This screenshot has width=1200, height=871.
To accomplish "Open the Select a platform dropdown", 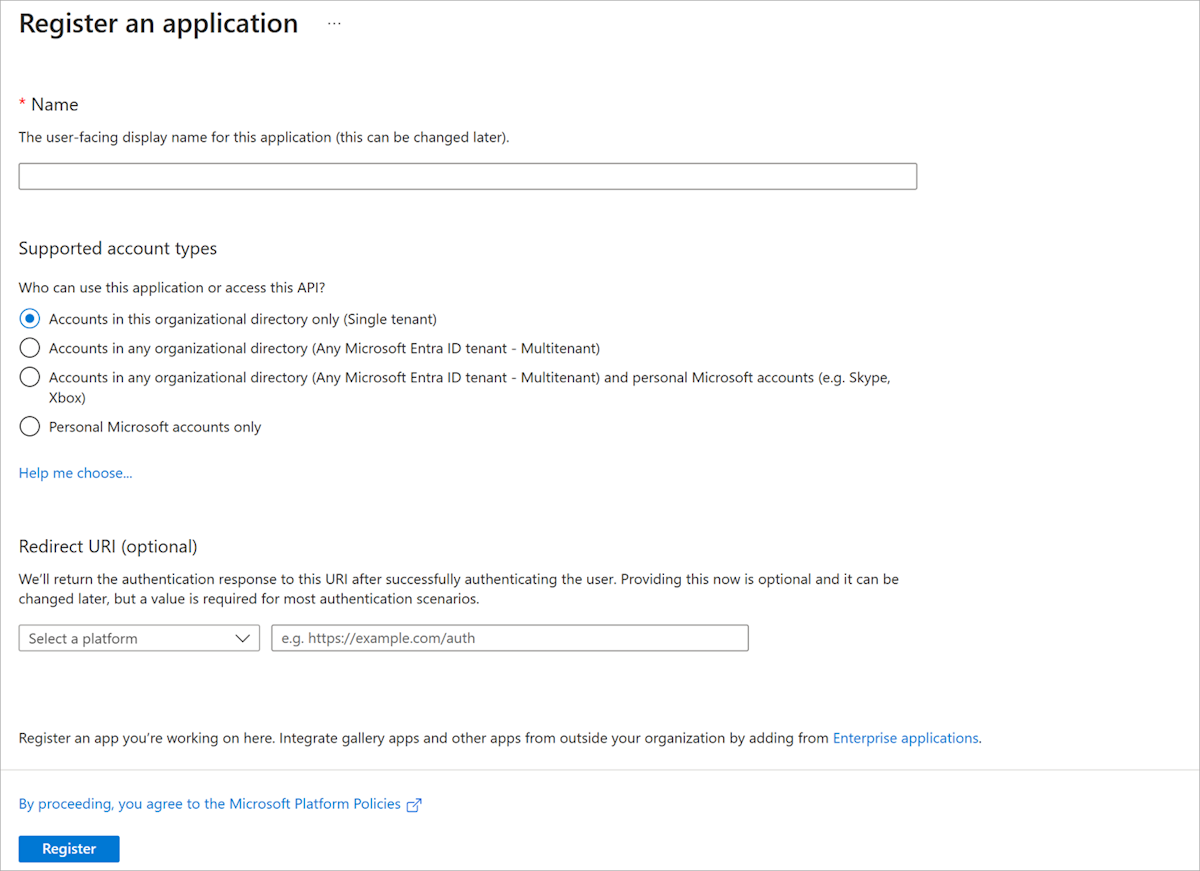I will pos(138,637).
